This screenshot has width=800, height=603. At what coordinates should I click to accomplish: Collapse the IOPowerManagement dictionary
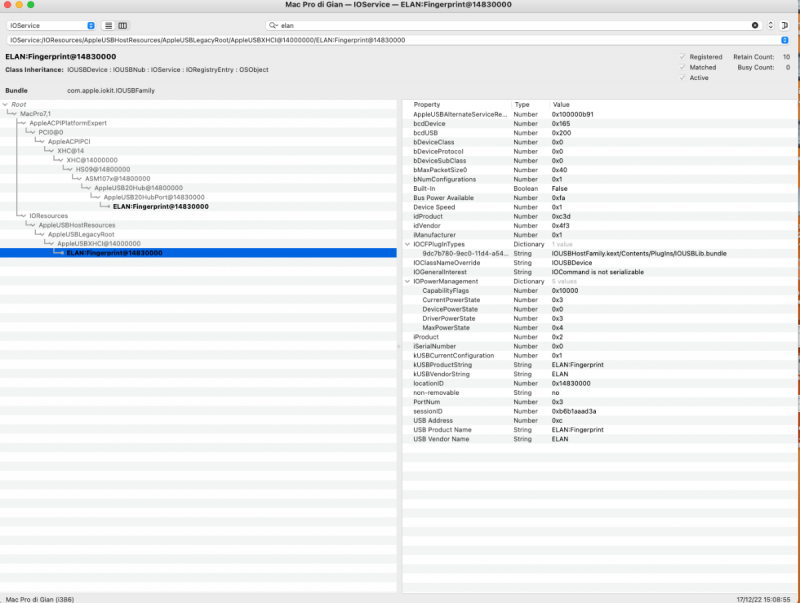tap(407, 282)
